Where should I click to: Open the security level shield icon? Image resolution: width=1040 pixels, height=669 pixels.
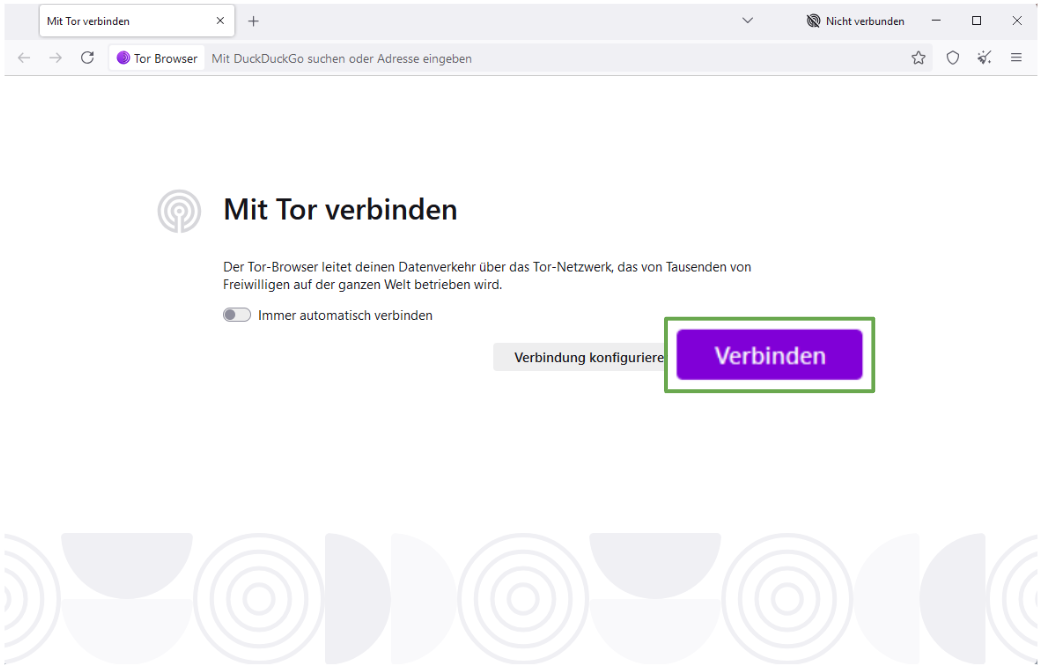pos(952,57)
